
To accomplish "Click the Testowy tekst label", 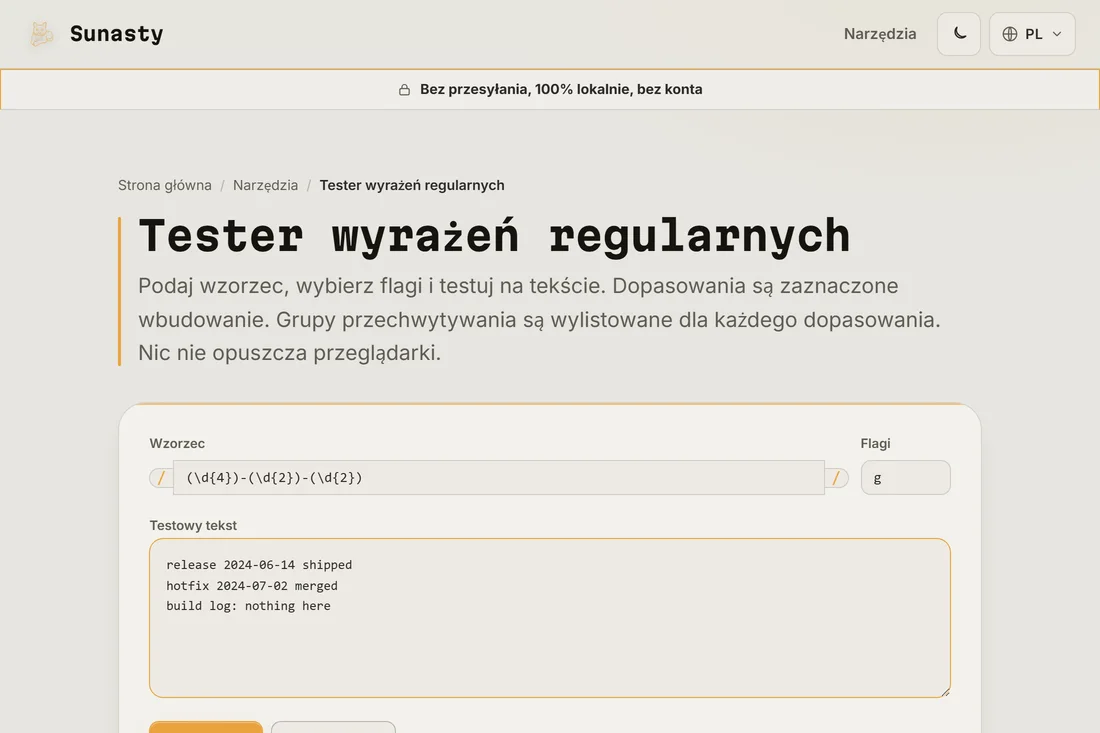I will 193,525.
